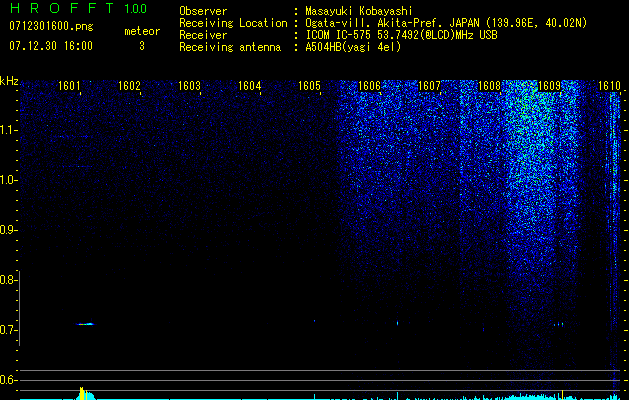Click the yellow intensity peak under 1601
Screen dimensions: 629x400
click(x=82, y=393)
